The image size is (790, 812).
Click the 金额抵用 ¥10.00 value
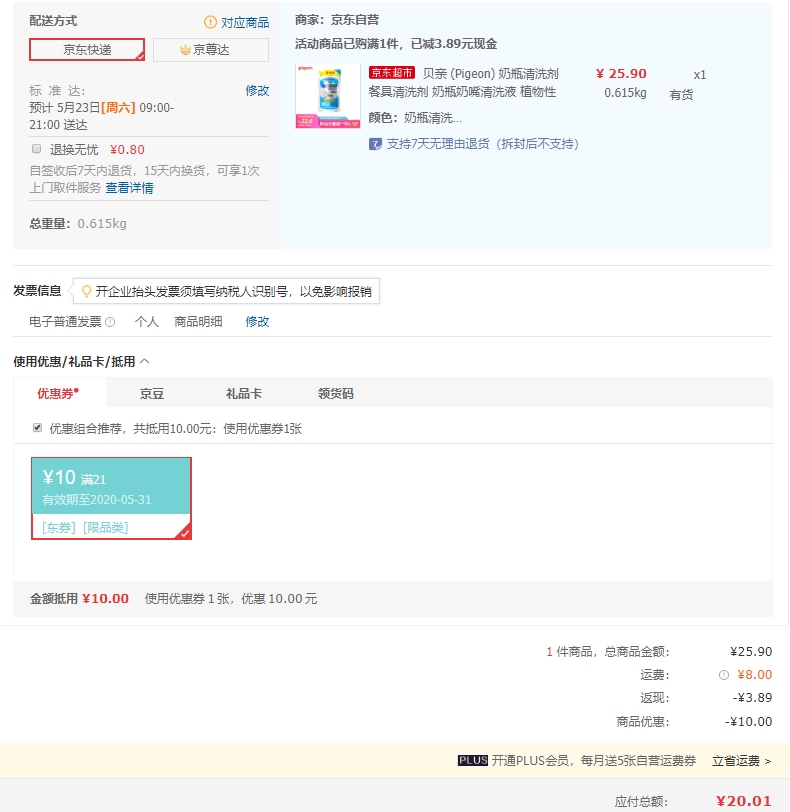(105, 599)
